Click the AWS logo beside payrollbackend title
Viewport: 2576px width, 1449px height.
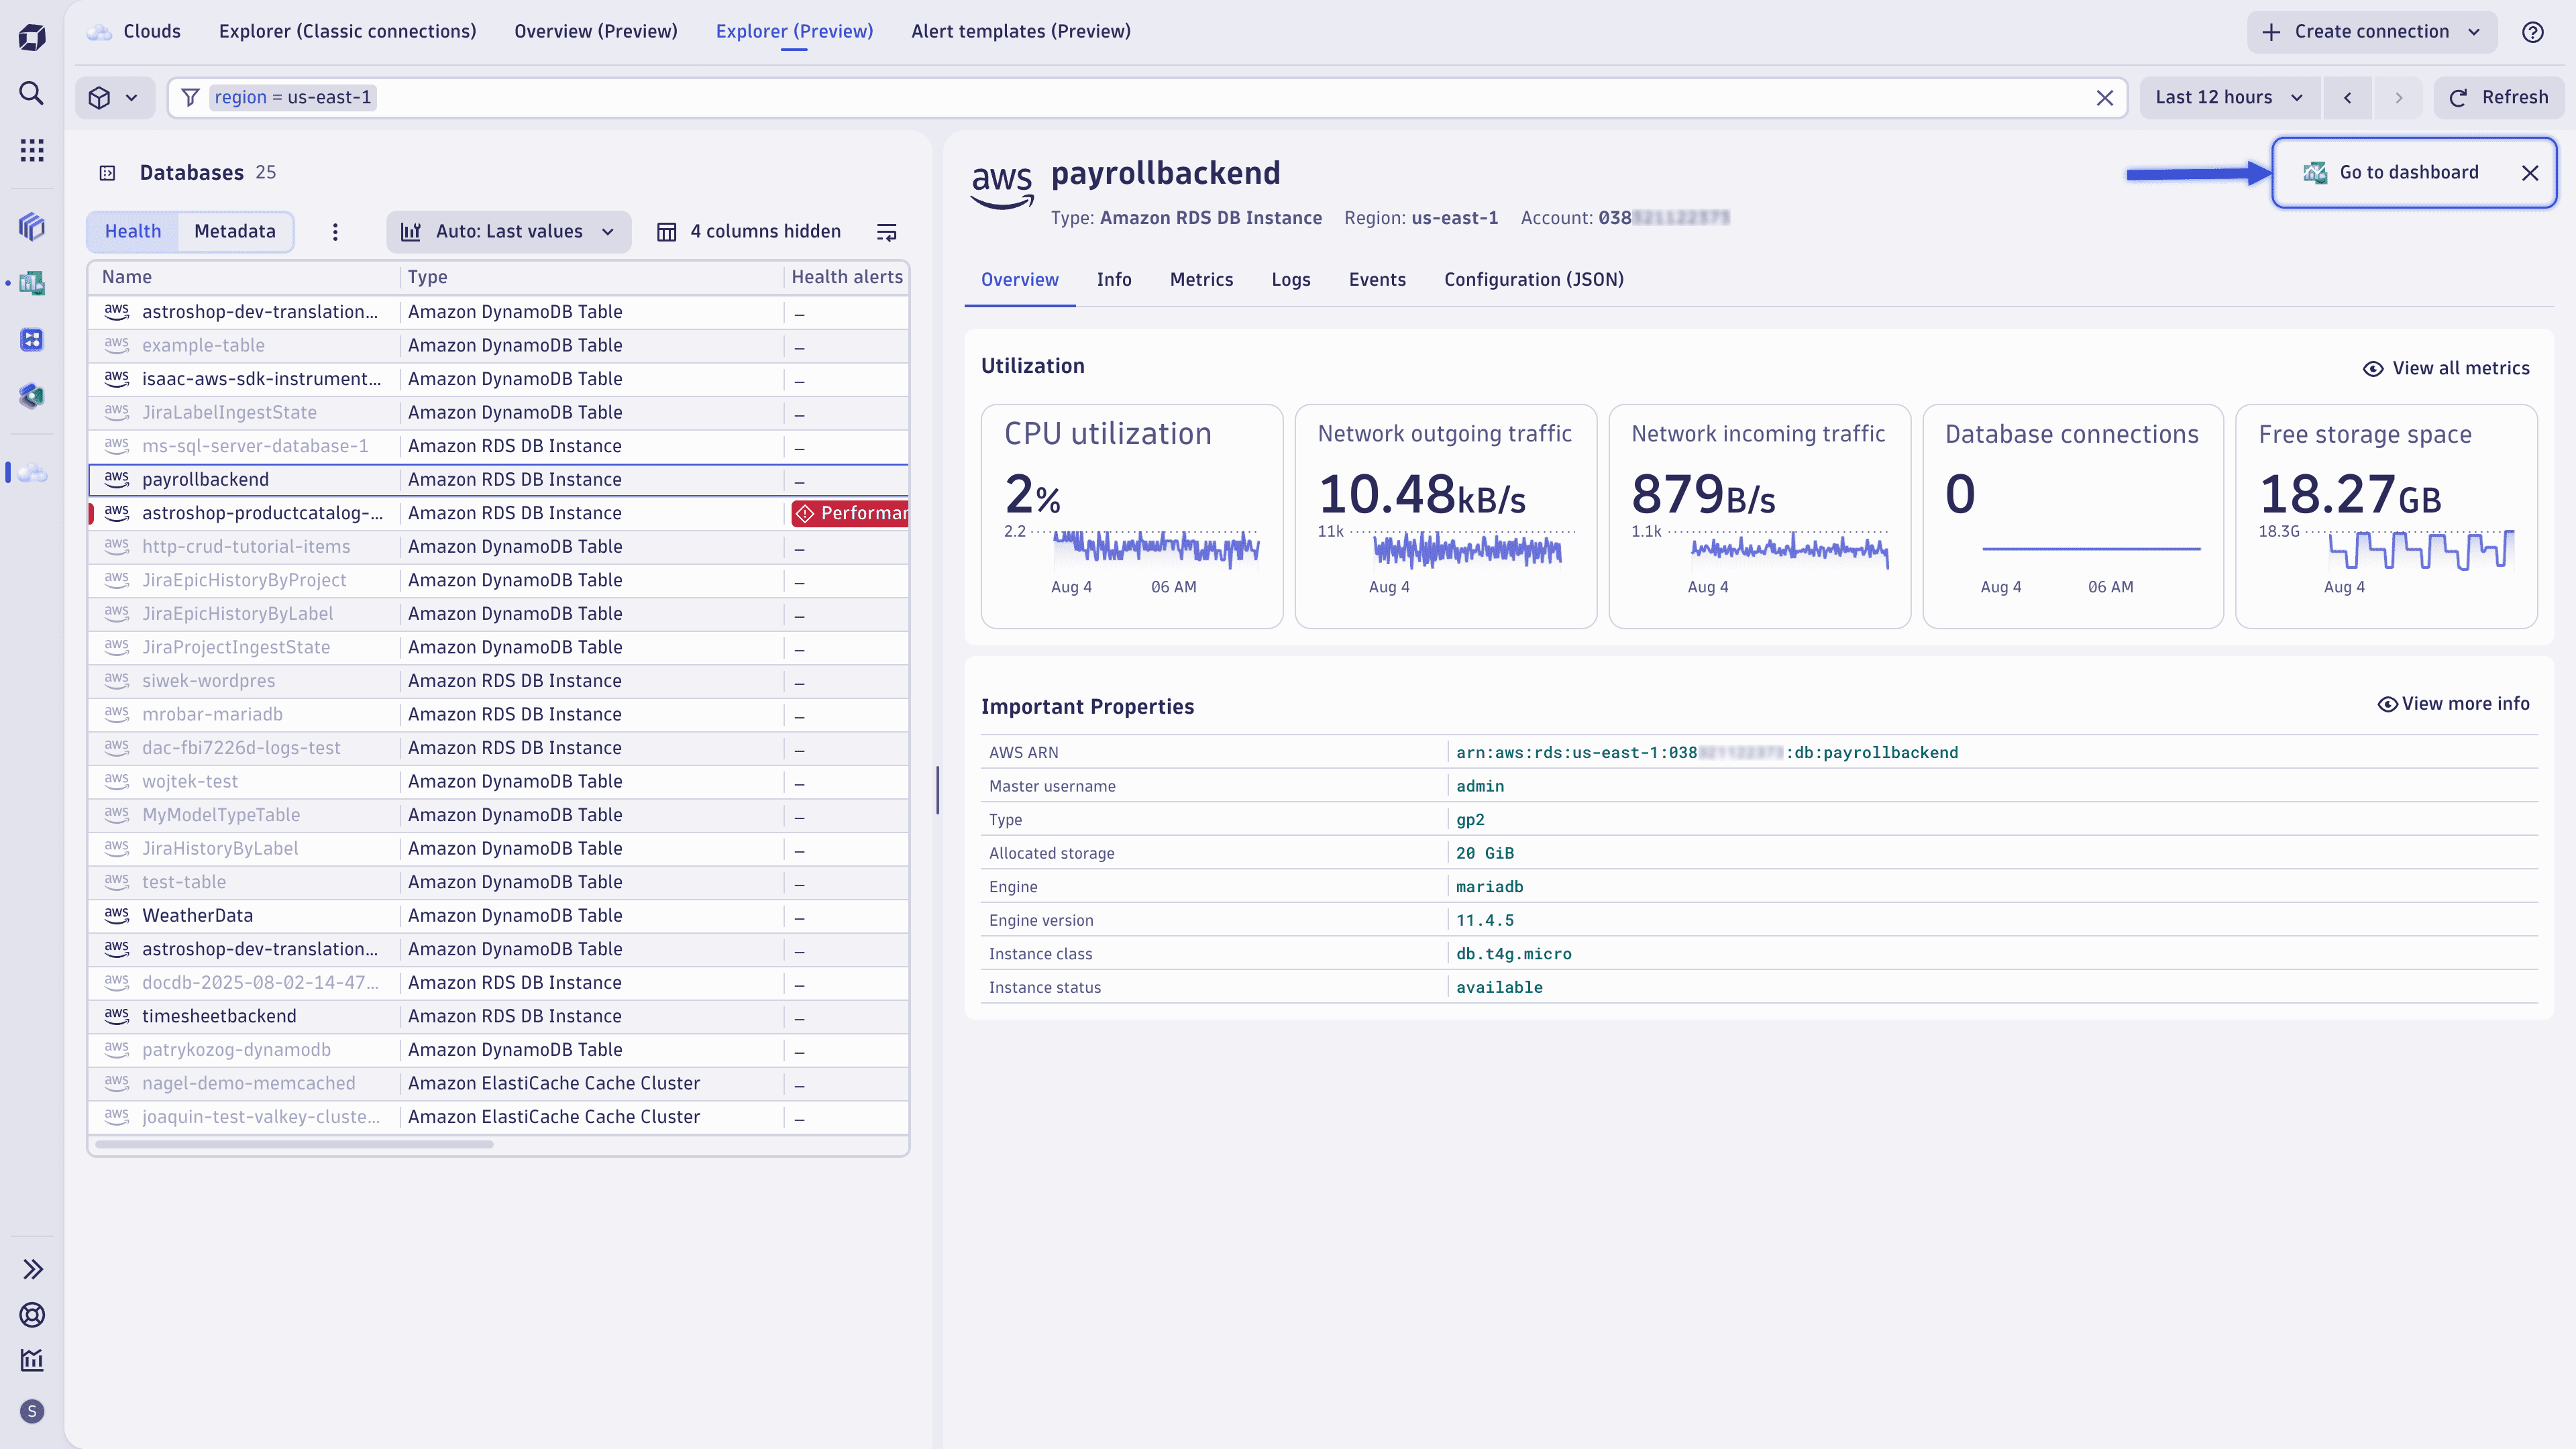coord(1002,186)
